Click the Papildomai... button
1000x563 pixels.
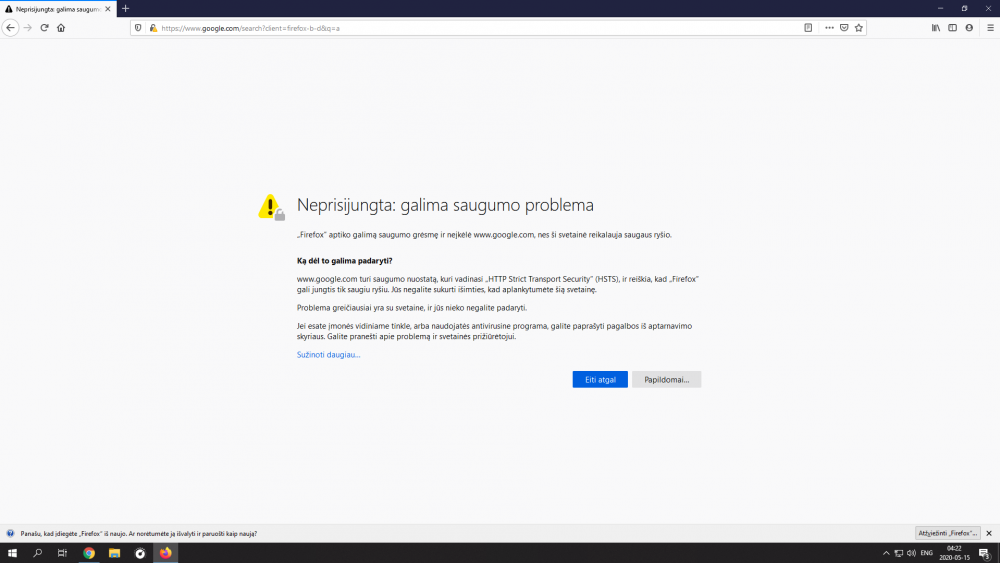666,379
